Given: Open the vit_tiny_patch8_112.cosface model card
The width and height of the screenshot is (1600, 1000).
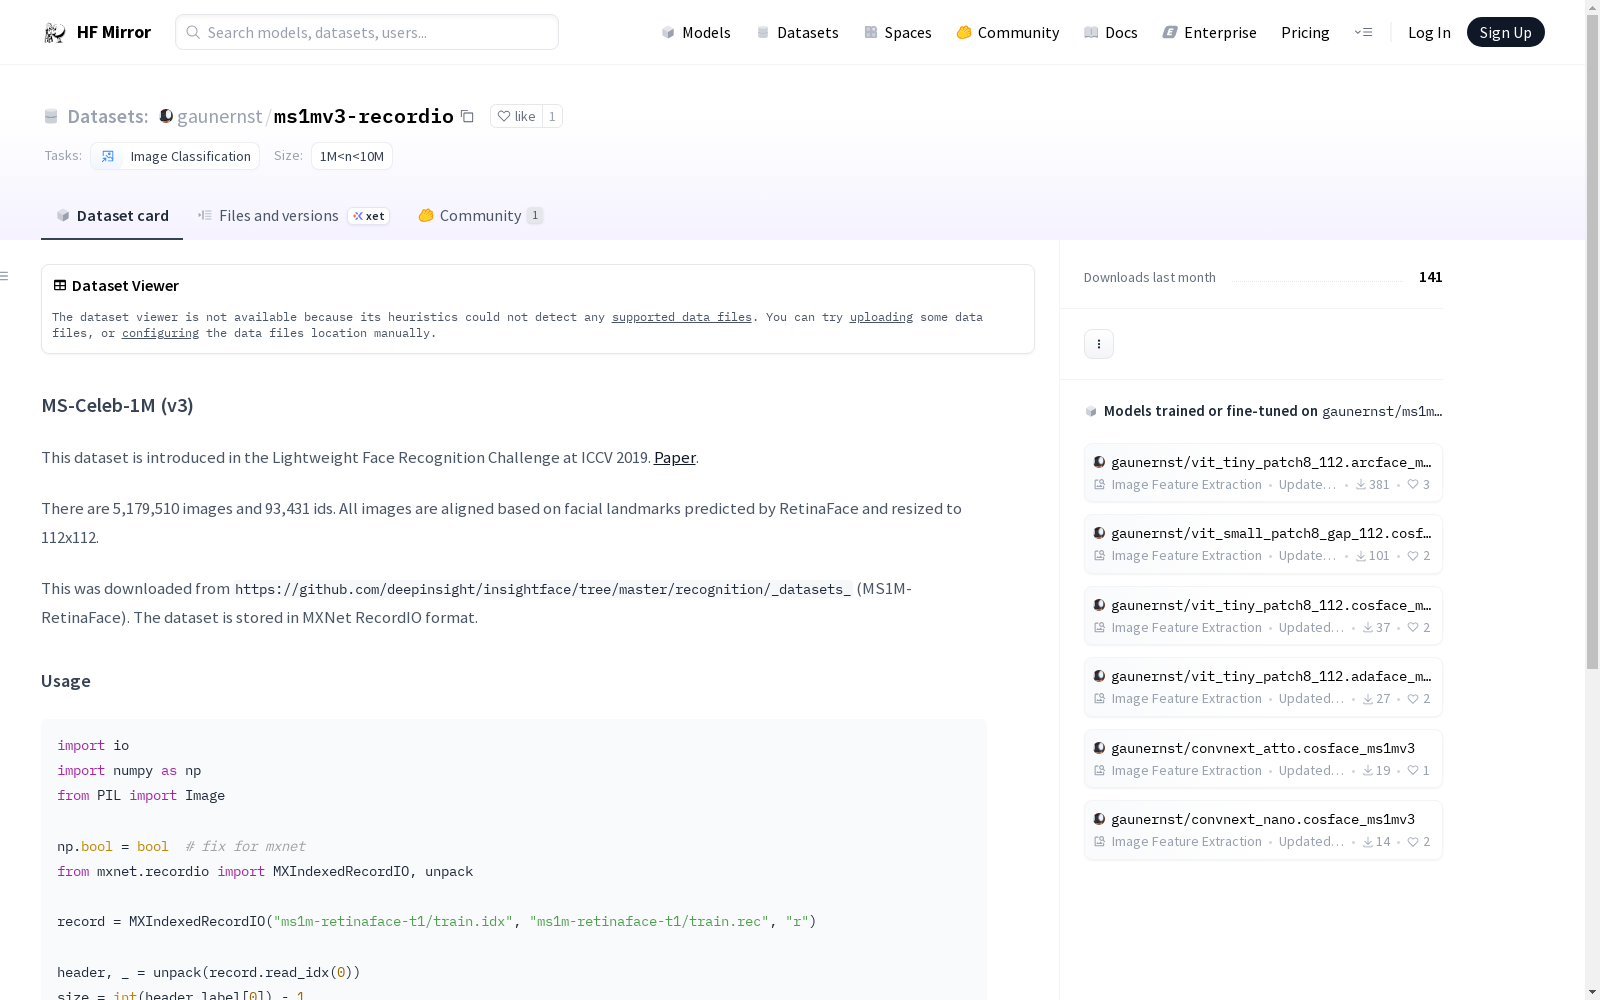Looking at the screenshot, I should 1263,616.
